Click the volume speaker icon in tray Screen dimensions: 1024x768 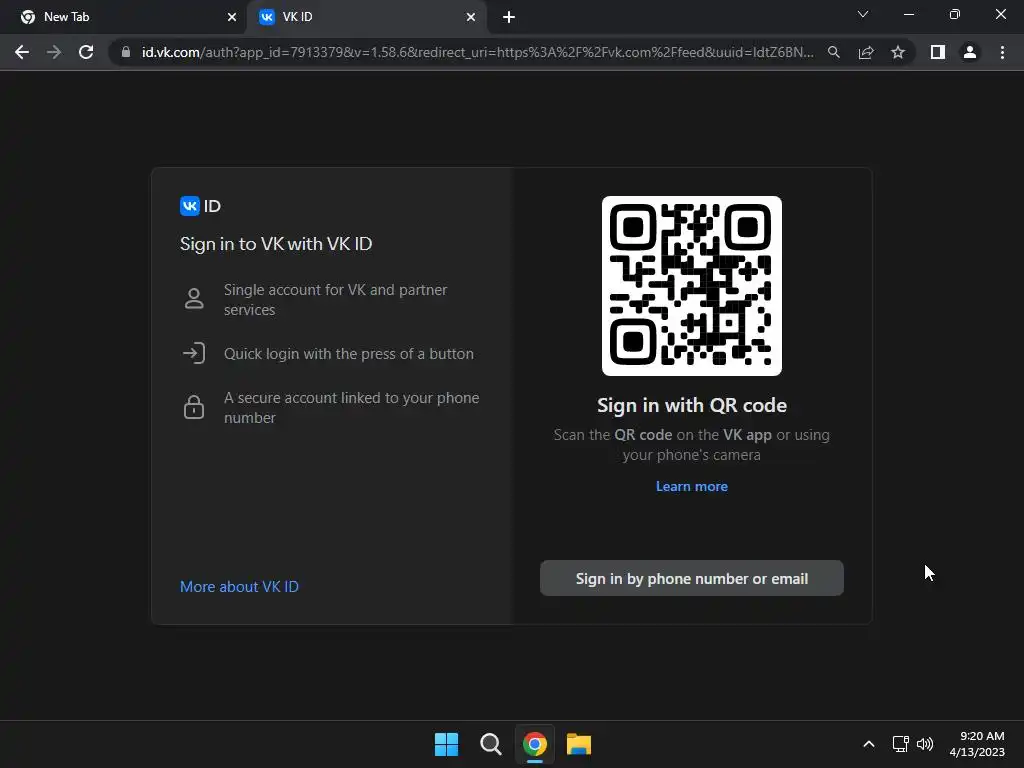[925, 744]
